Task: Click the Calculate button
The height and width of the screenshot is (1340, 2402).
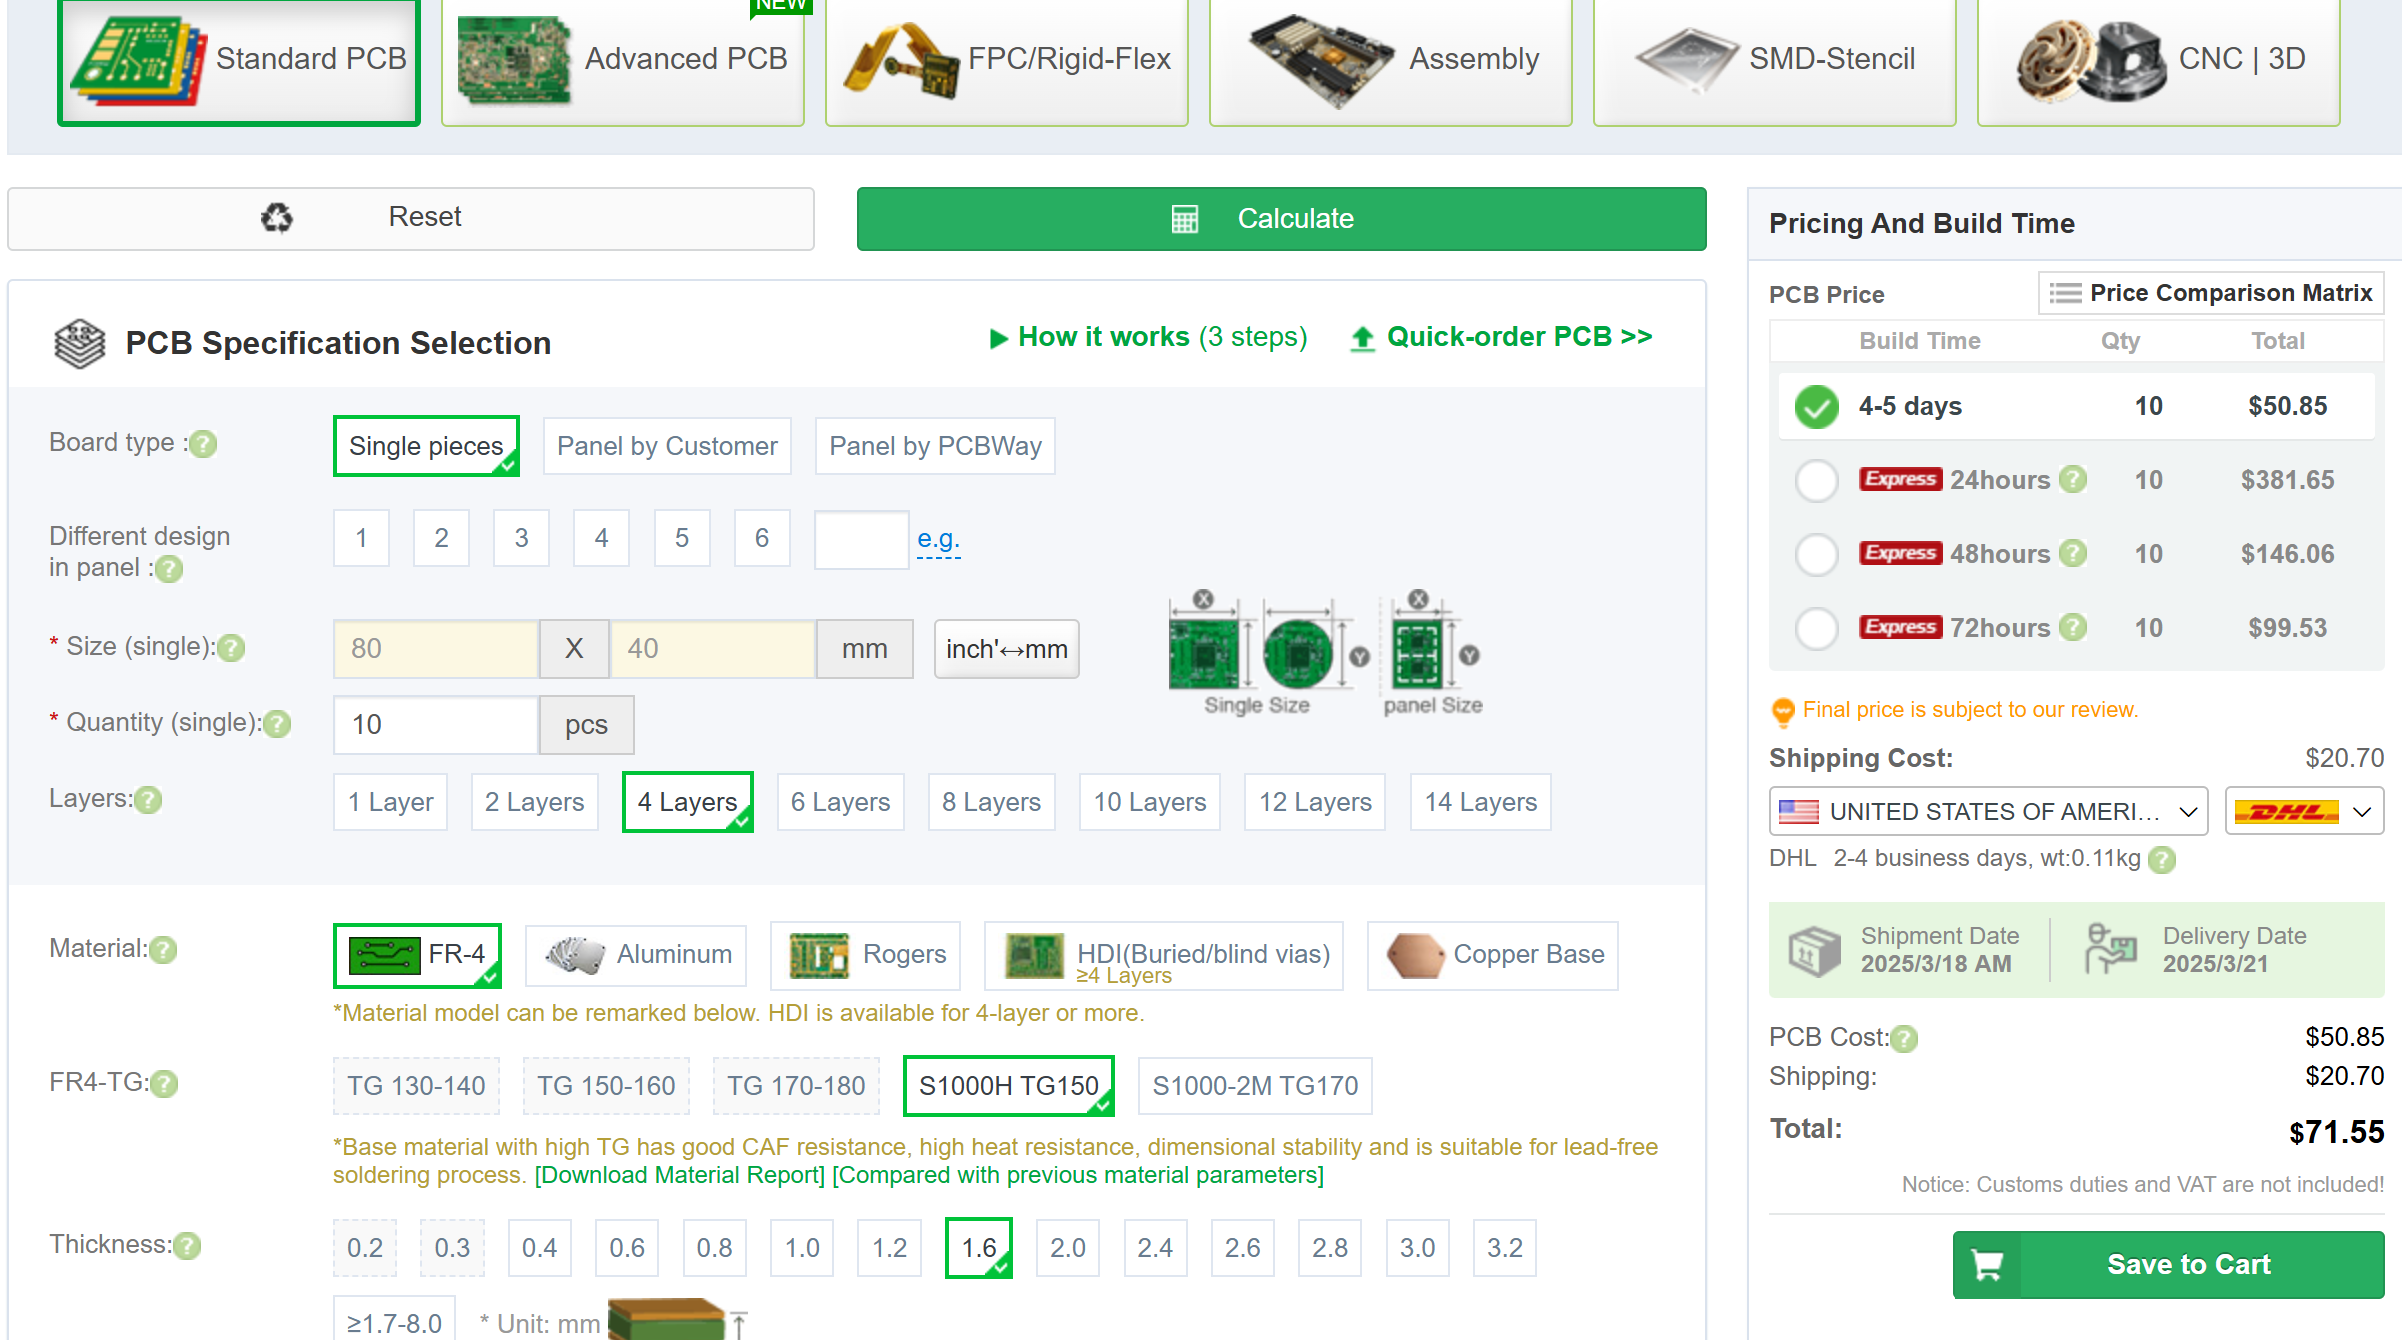Action: click(x=1281, y=219)
